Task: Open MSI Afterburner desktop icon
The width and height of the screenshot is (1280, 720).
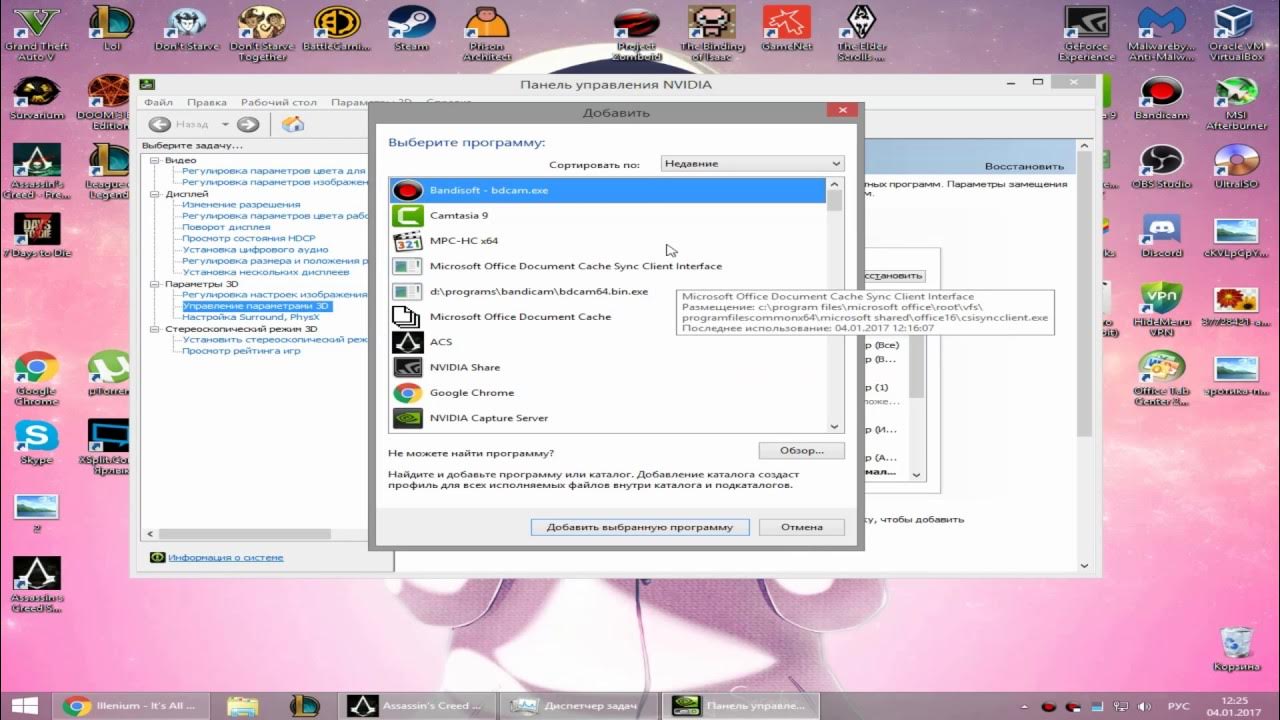Action: coord(1237,104)
